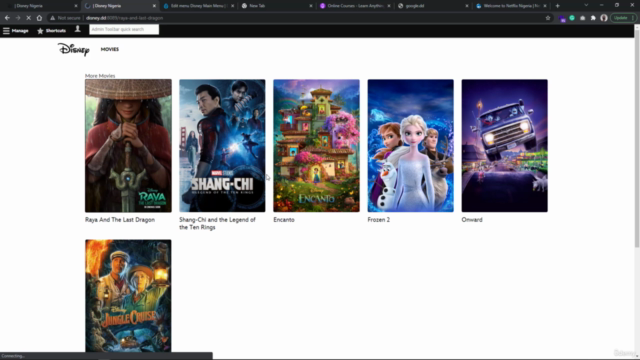Image resolution: width=640 pixels, height=360 pixels.
Task: Click Shang-Chi and the Legend title link
Action: coord(217,223)
